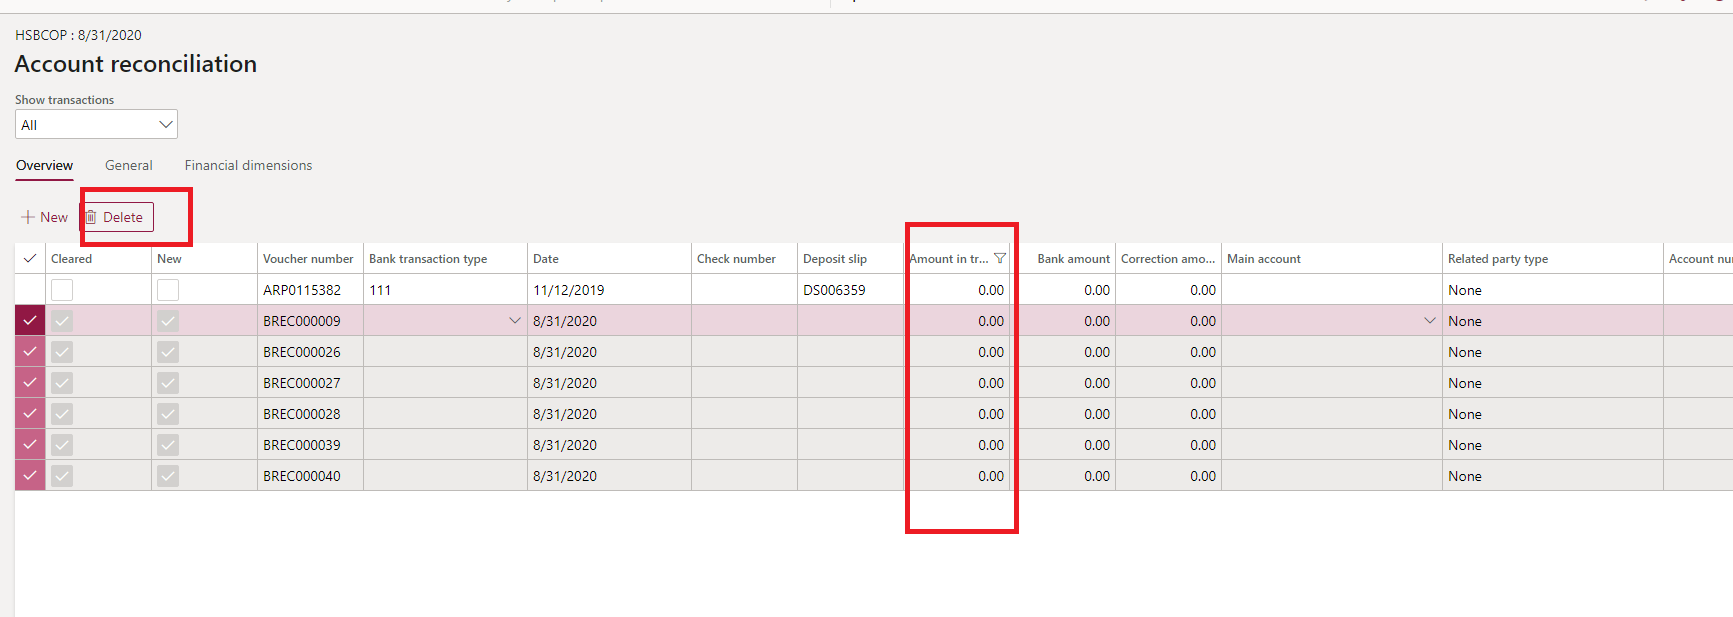
Task: Click the Bank amount column header
Action: tap(1063, 258)
